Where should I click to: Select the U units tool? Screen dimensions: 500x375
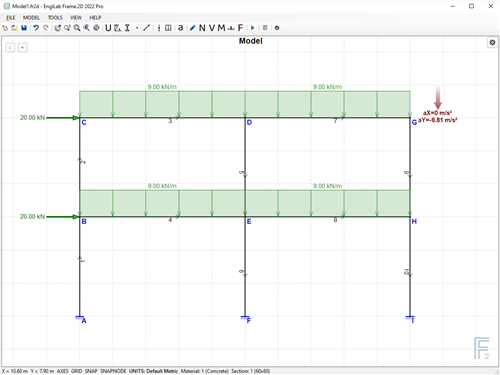[x=108, y=28]
